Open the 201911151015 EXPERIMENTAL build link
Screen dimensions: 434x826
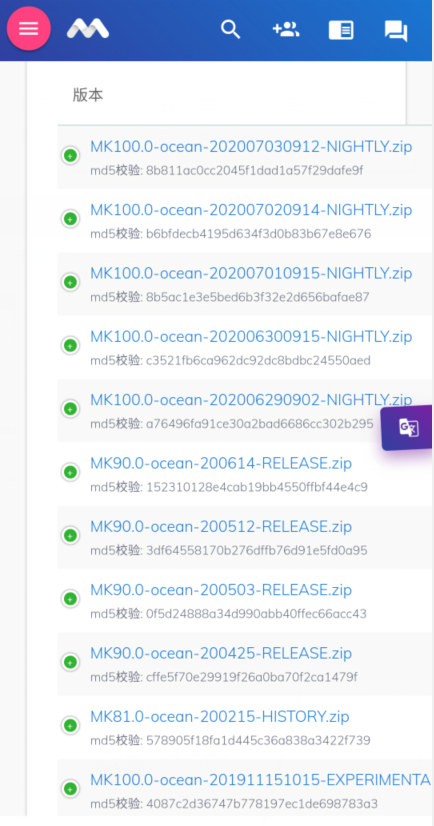pyautogui.click(x=261, y=780)
